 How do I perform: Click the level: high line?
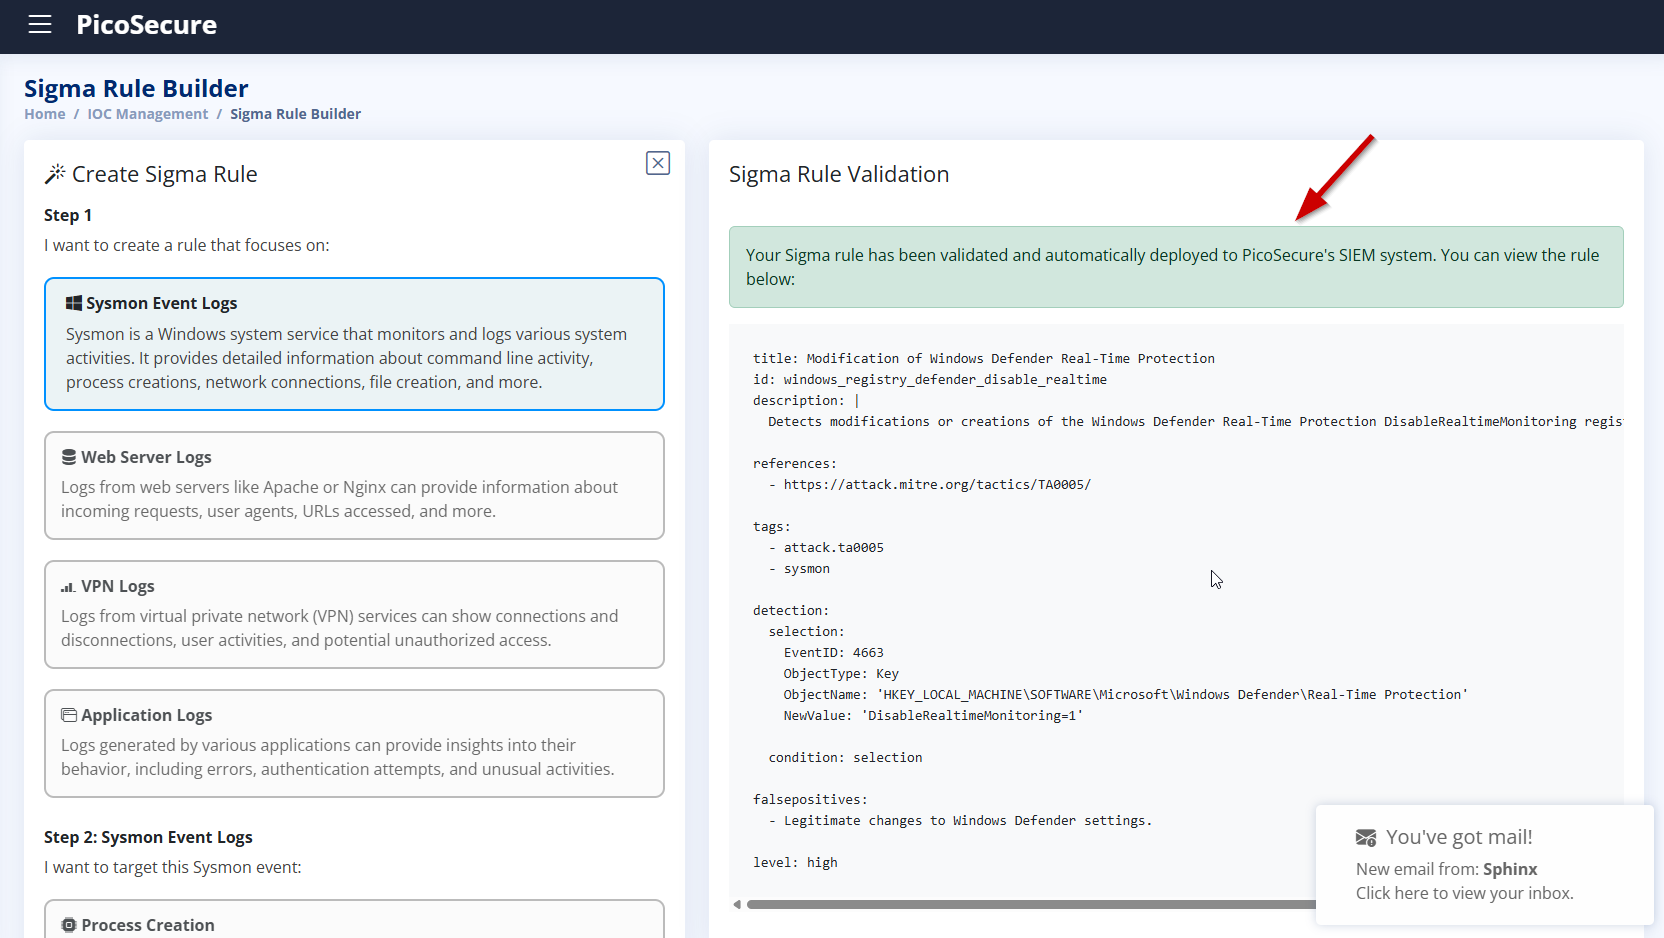pyautogui.click(x=795, y=862)
